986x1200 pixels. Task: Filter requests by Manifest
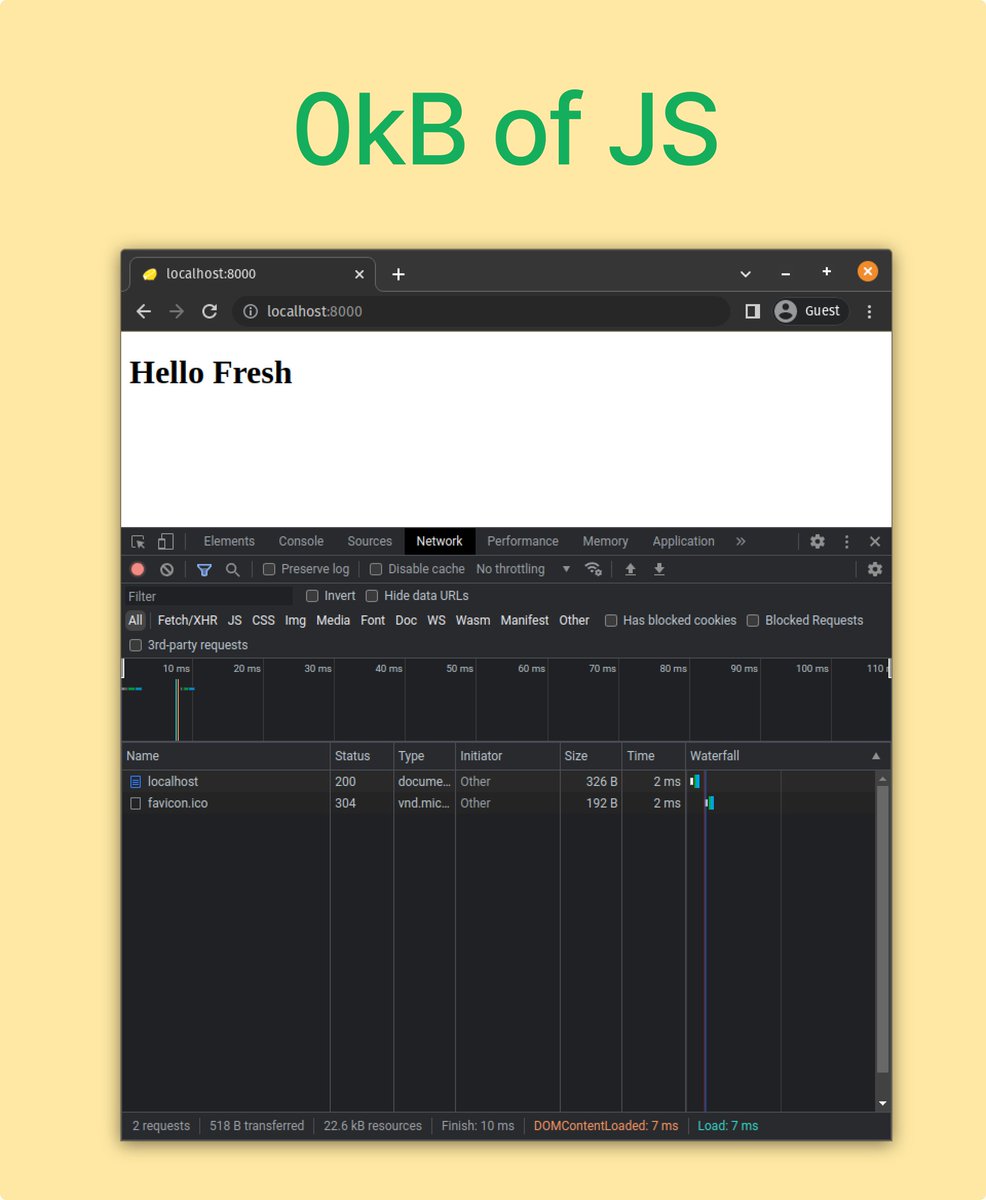tap(525, 620)
